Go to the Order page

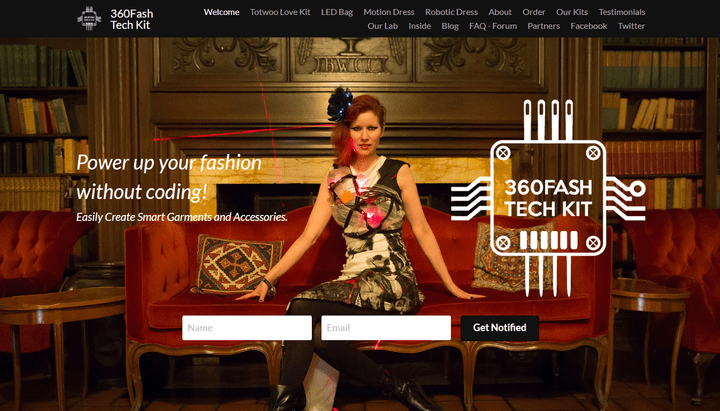[x=534, y=12]
